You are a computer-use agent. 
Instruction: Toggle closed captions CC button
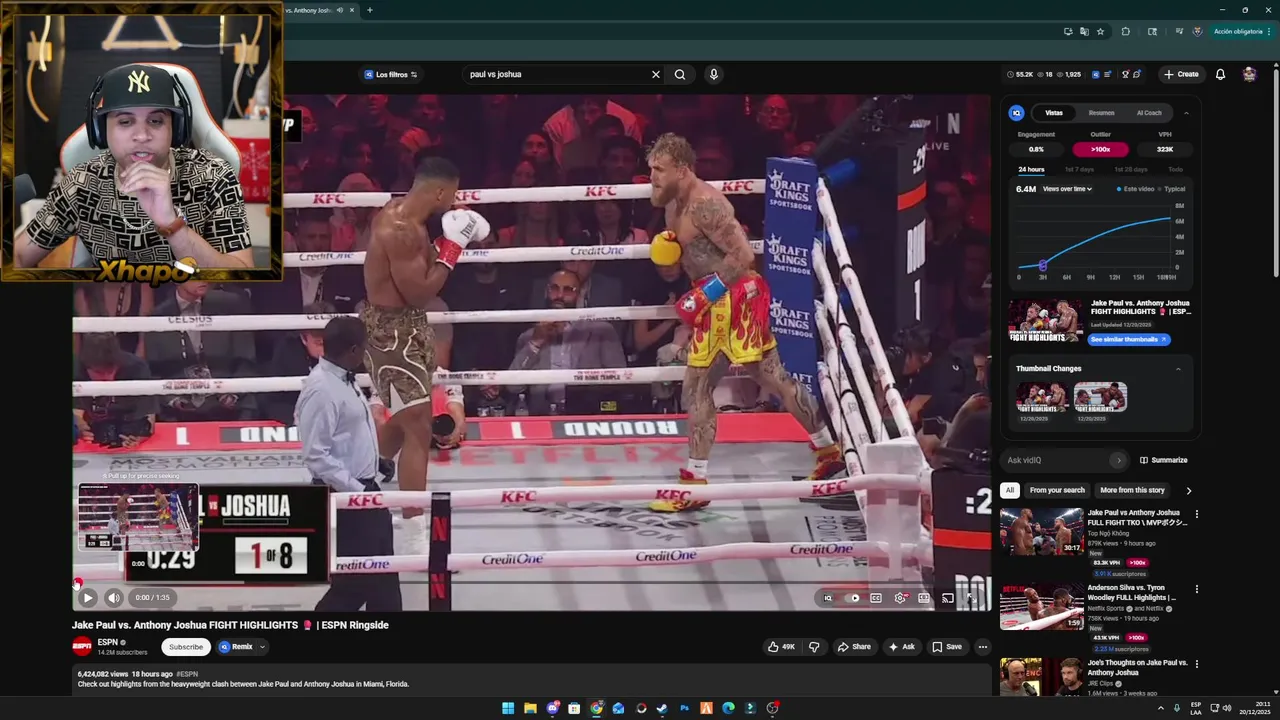[x=876, y=598]
